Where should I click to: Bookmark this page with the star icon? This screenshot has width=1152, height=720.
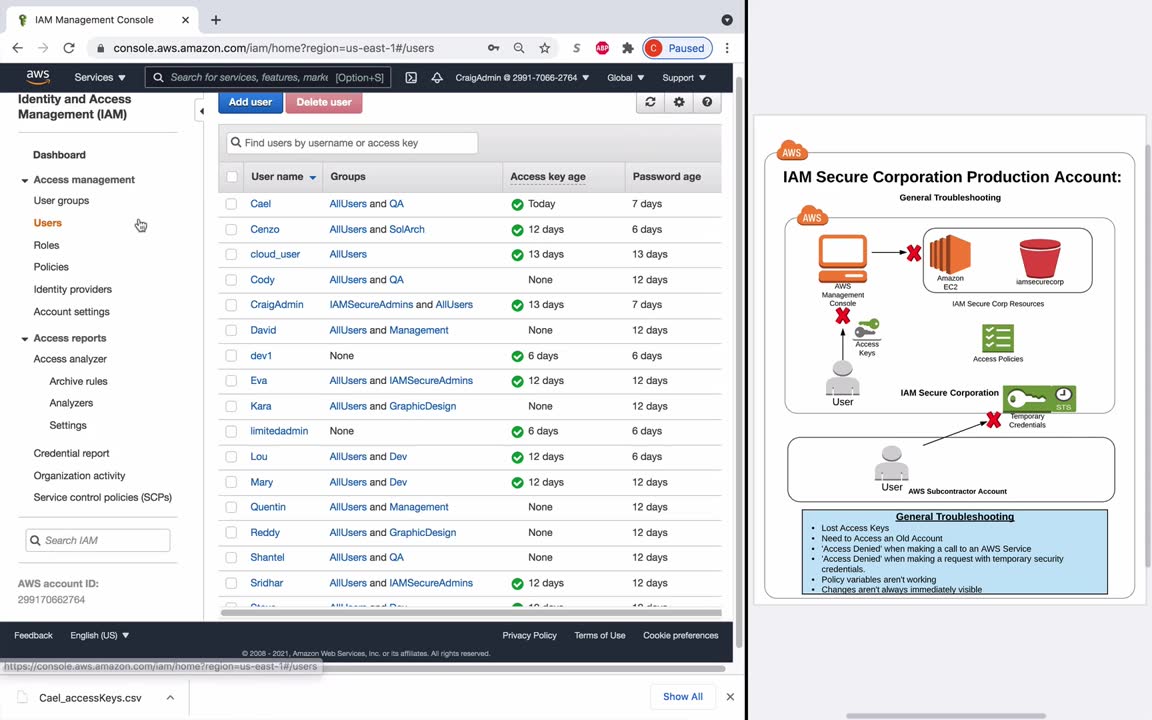544,48
